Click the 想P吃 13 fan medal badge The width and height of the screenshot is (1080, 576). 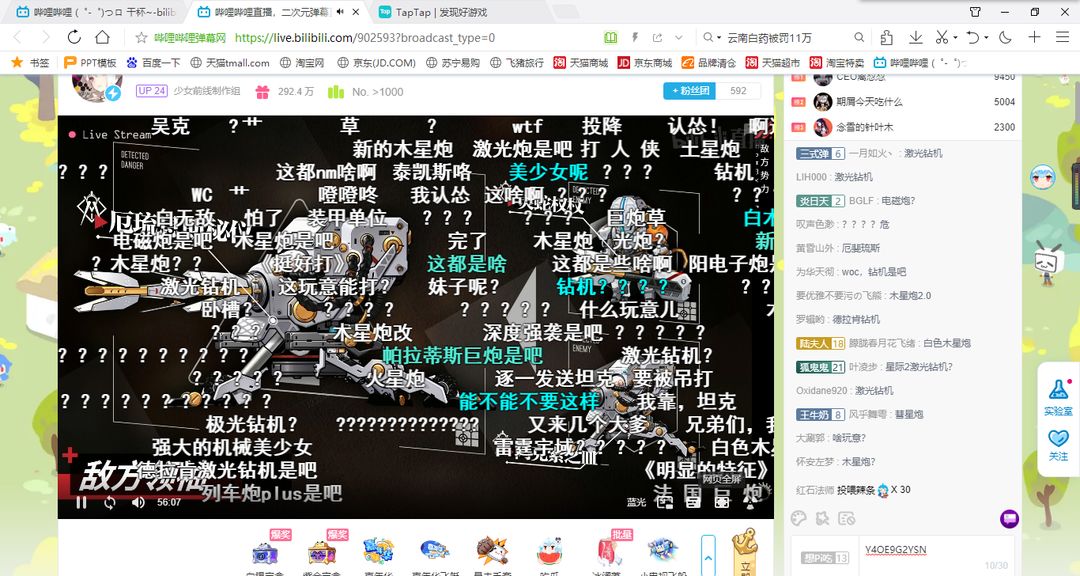[824, 557]
